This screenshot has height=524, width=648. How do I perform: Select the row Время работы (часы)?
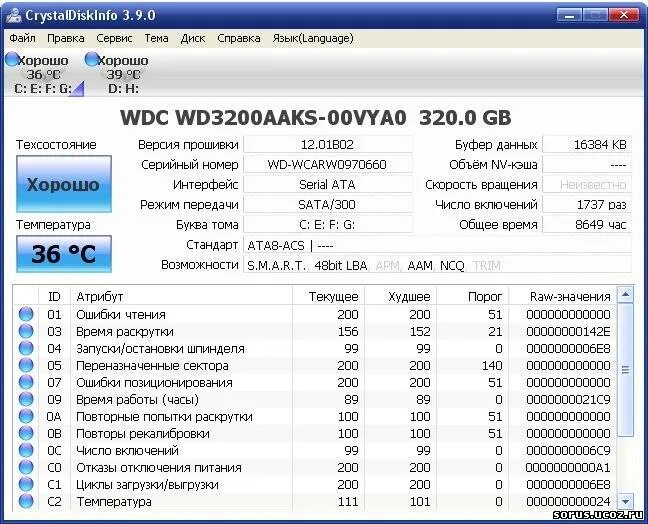tap(314, 400)
